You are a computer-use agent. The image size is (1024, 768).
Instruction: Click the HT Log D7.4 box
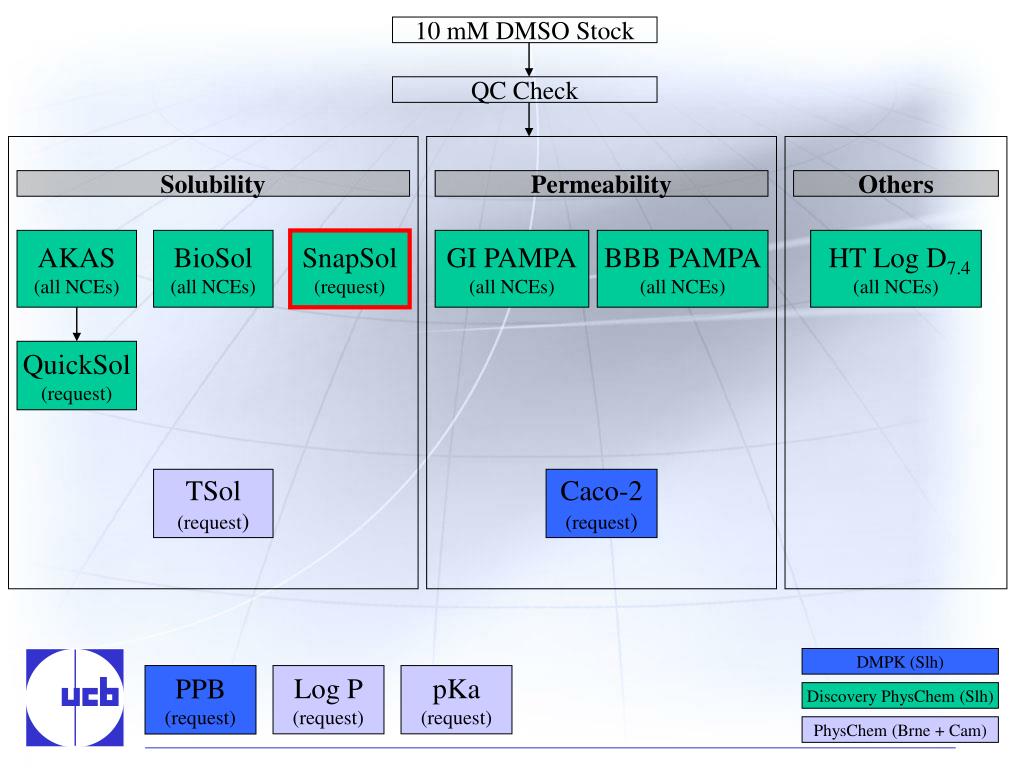click(896, 268)
